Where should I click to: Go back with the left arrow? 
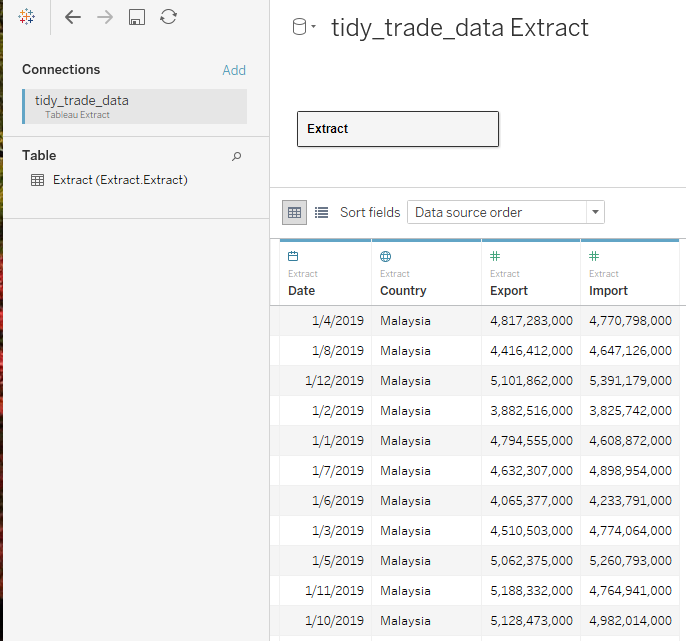point(73,17)
